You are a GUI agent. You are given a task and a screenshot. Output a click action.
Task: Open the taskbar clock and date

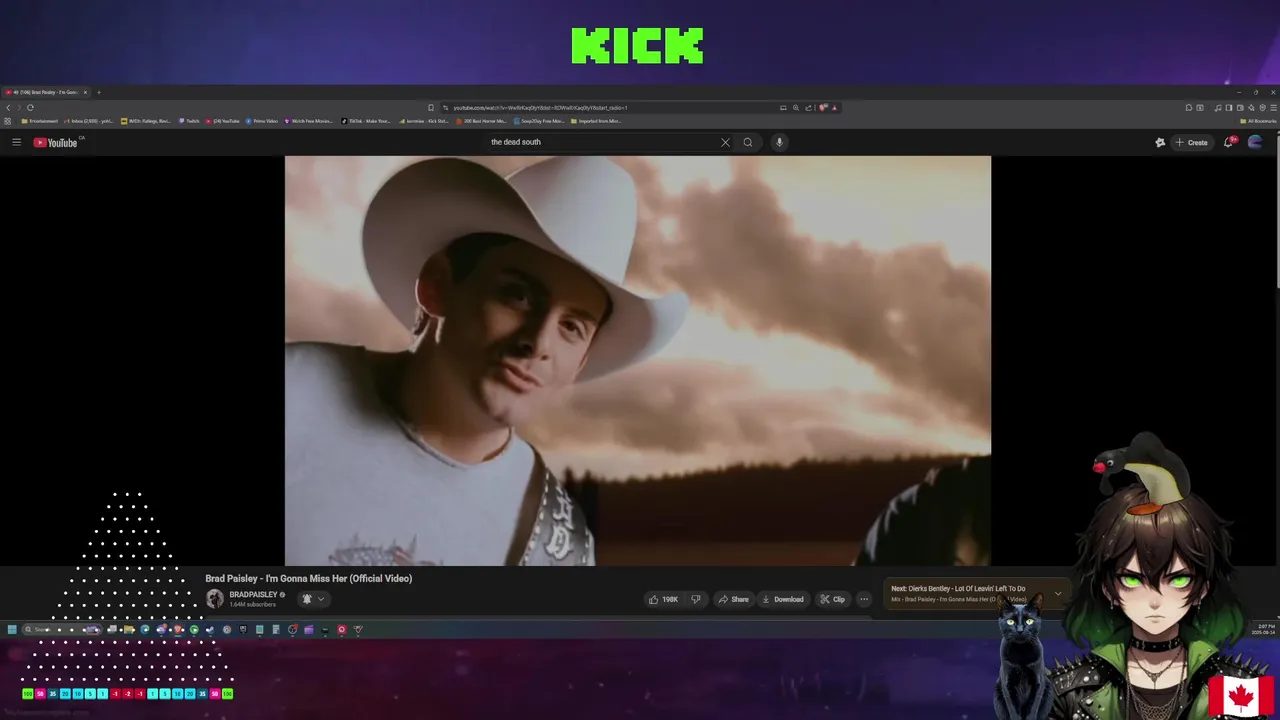(1262, 629)
